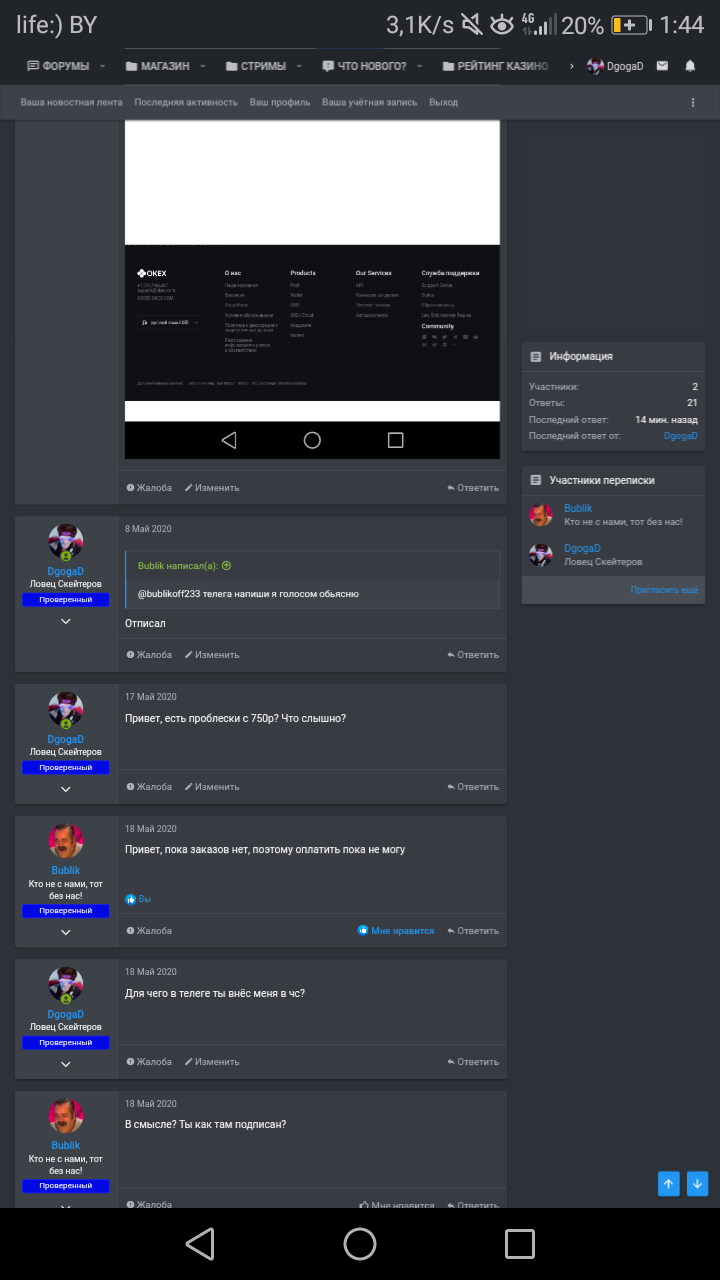
Task: Open 'Ваш профиль' menu item
Action: coord(280,102)
